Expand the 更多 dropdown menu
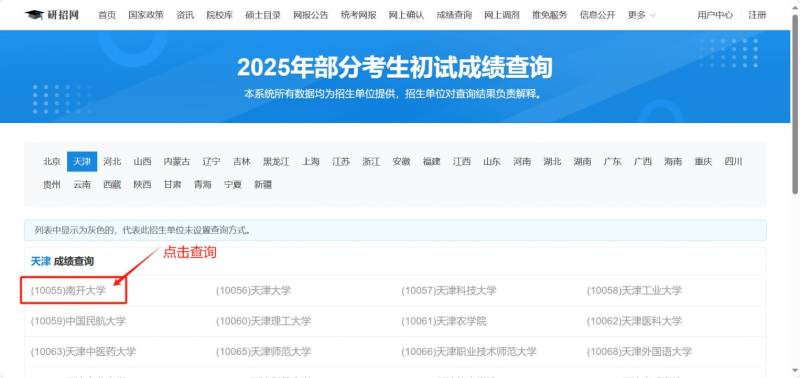Viewport: 800px width, 378px height. click(641, 15)
